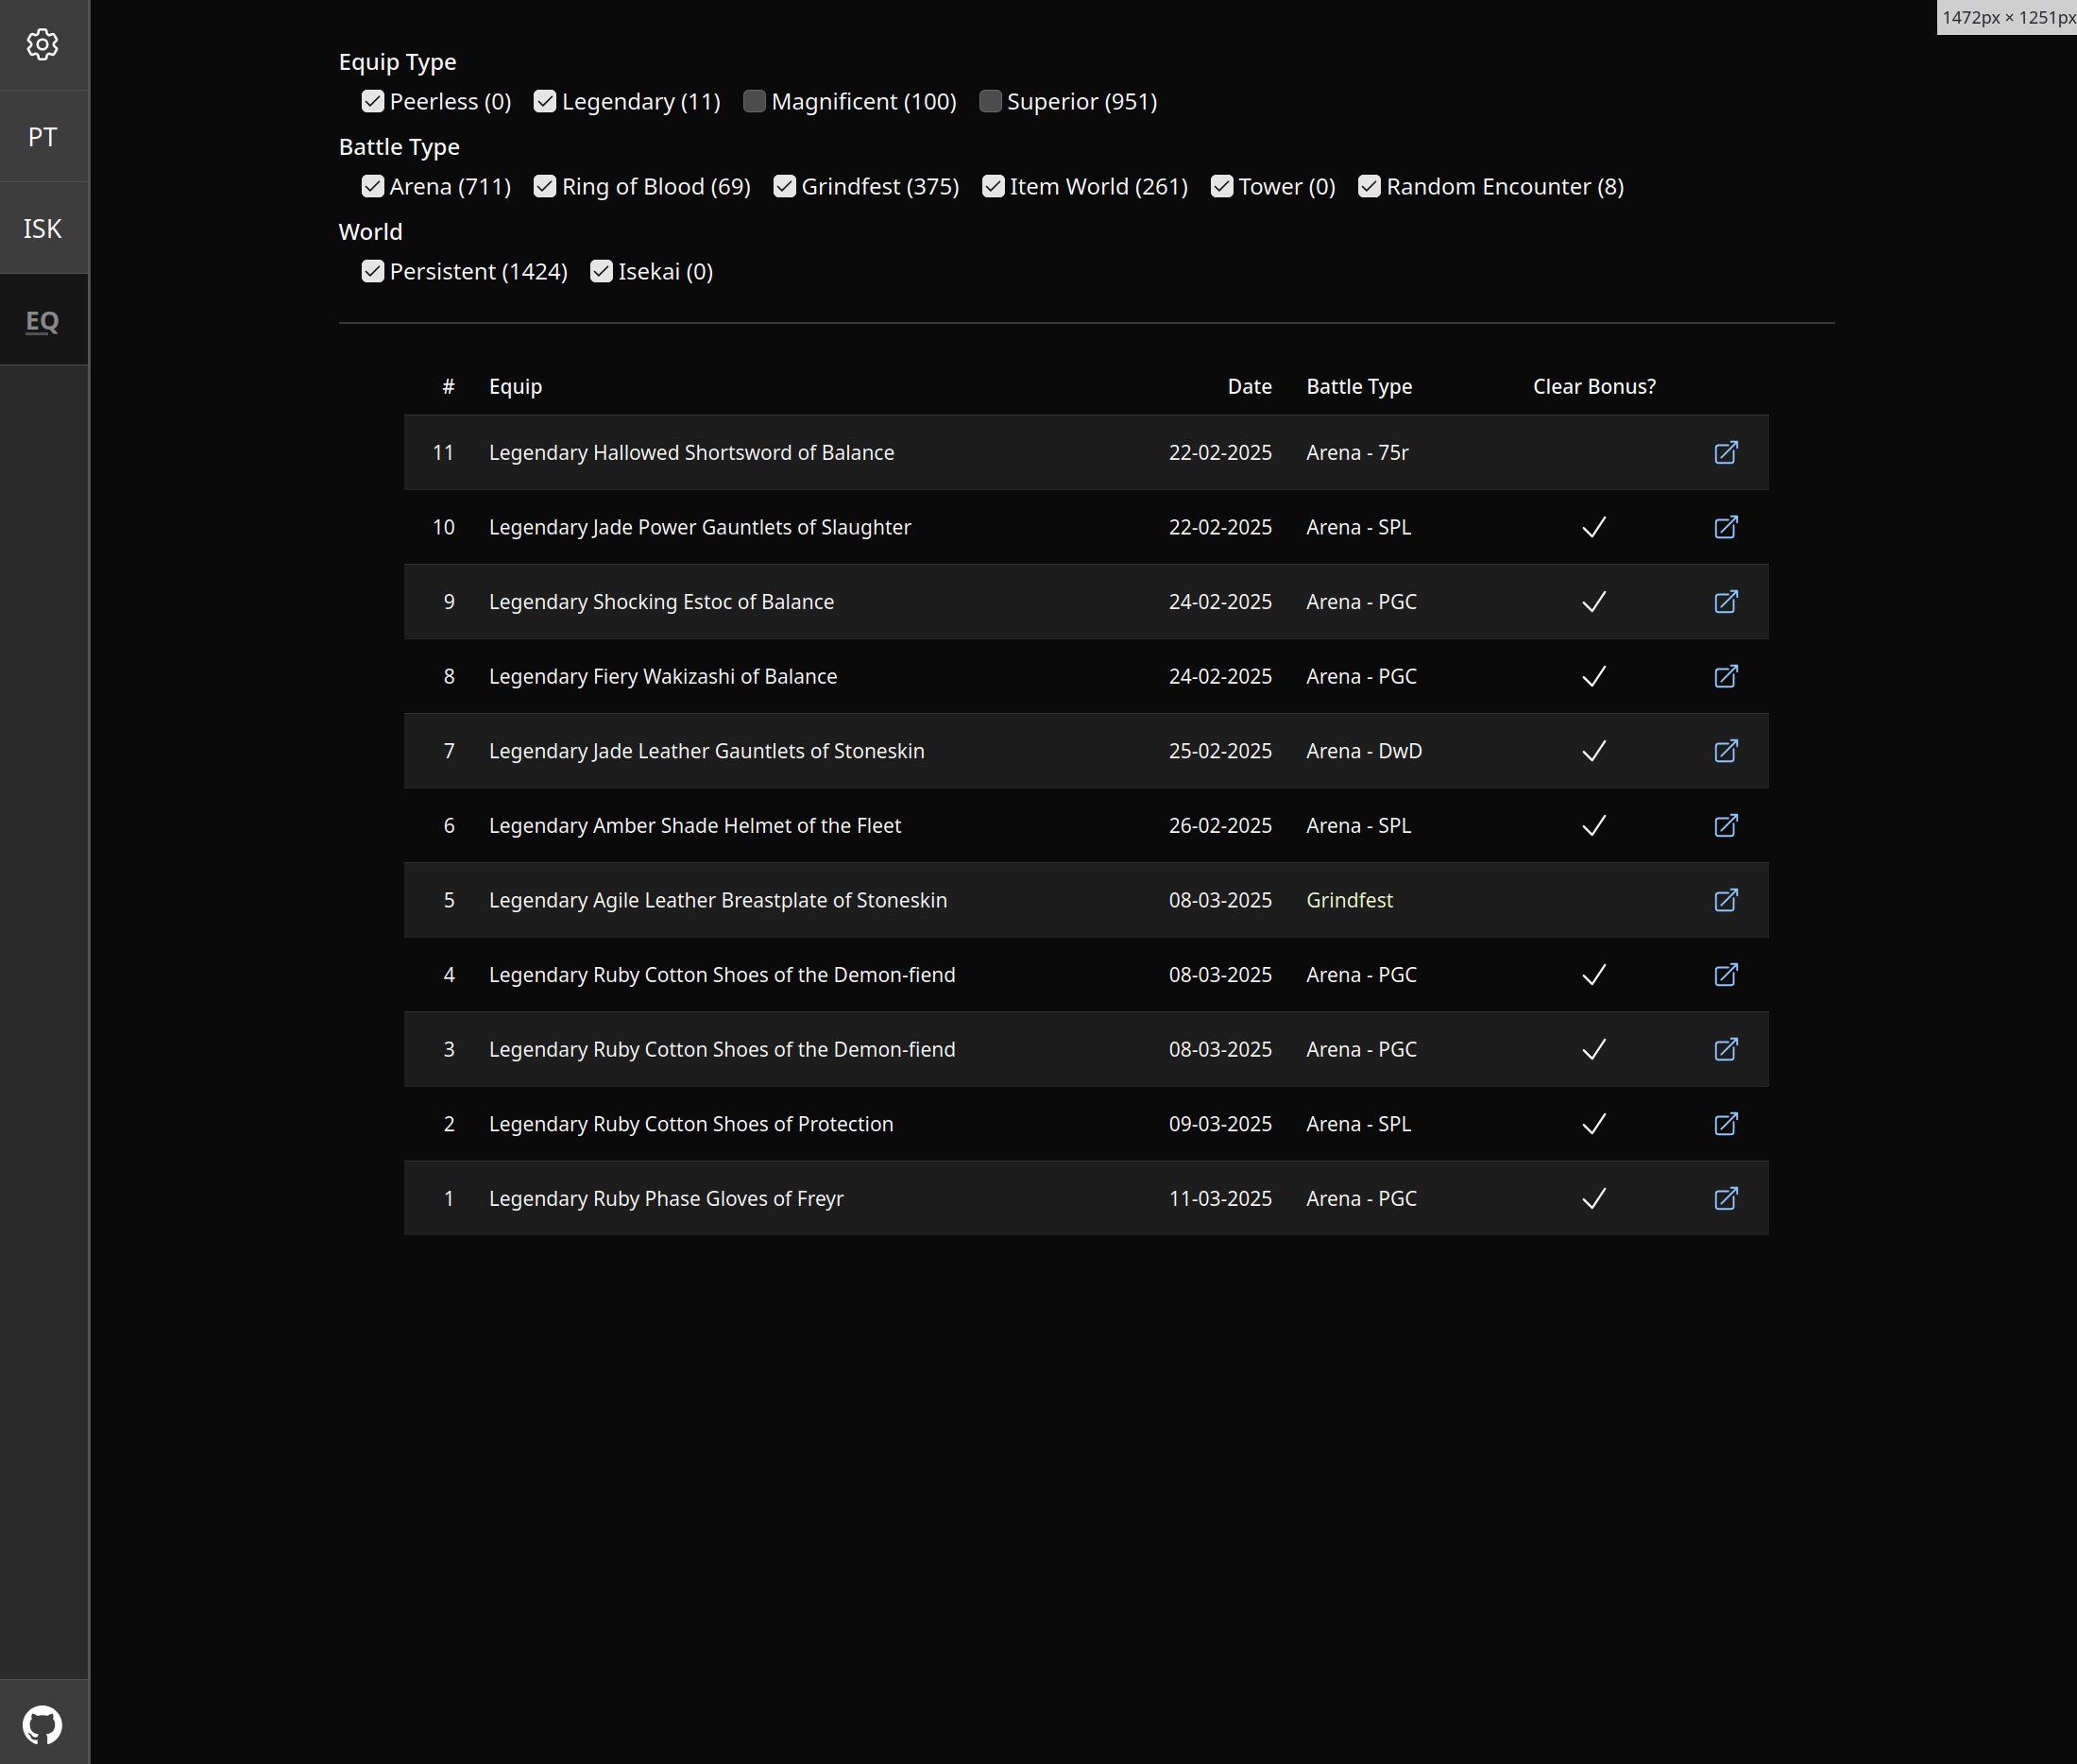Image resolution: width=2077 pixels, height=1764 pixels.
Task: Open external link for Shocking Estoc row
Action: pos(1725,601)
